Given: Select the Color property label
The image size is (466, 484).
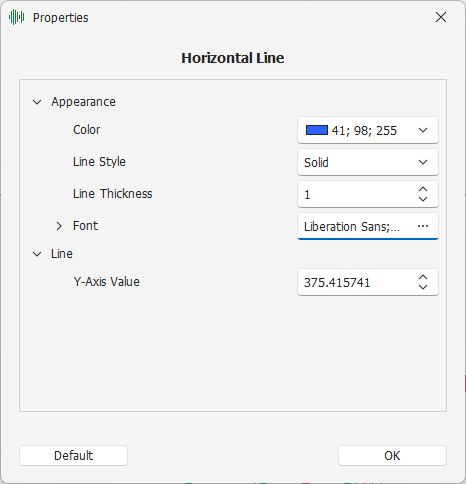Looking at the screenshot, I should click(x=86, y=130).
